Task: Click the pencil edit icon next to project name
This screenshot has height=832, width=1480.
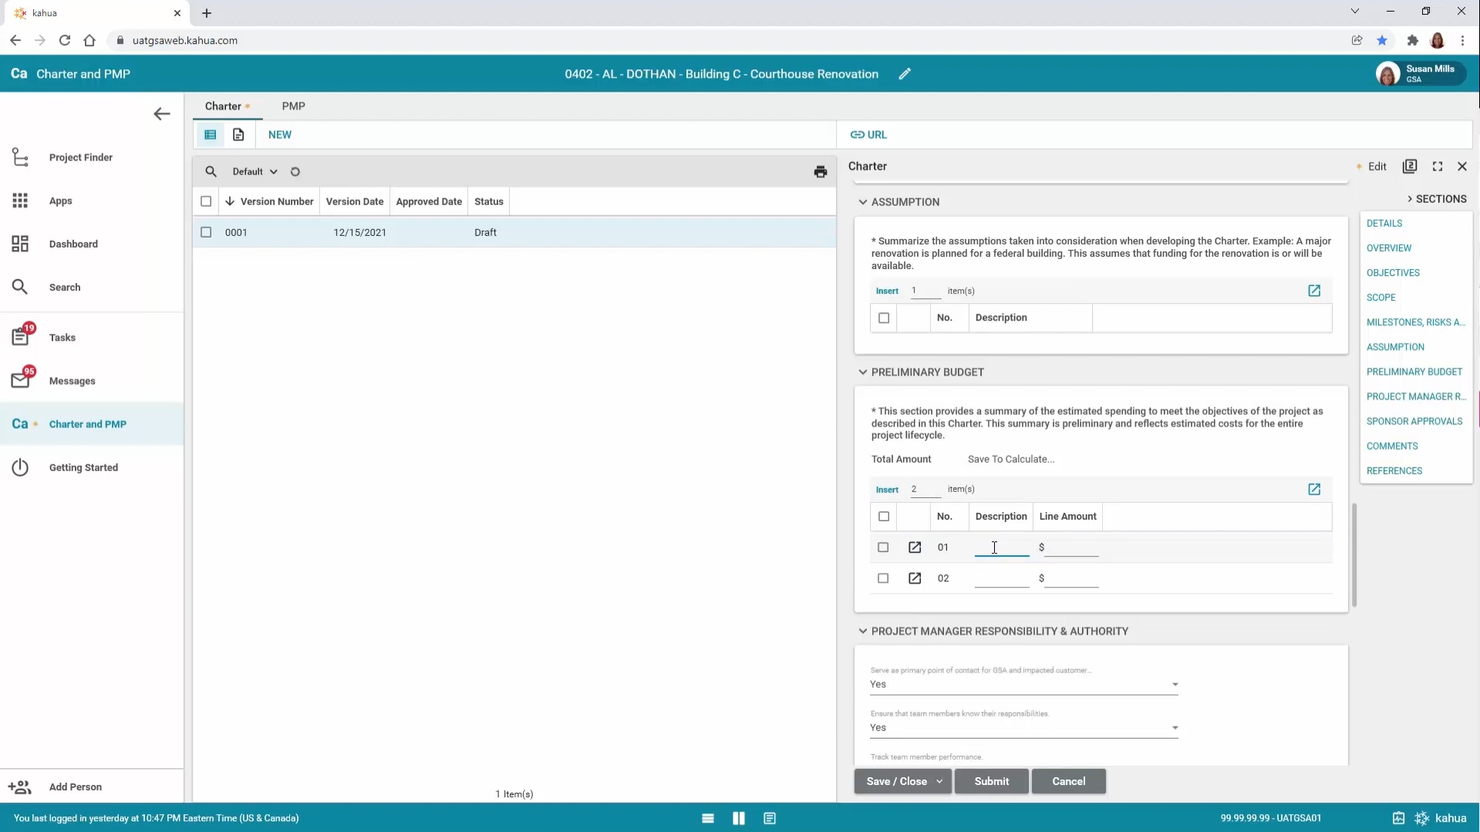Action: (904, 74)
